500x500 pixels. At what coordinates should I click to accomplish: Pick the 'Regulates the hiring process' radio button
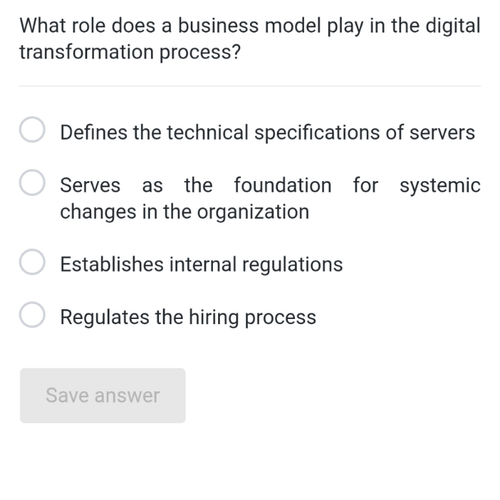(32, 315)
